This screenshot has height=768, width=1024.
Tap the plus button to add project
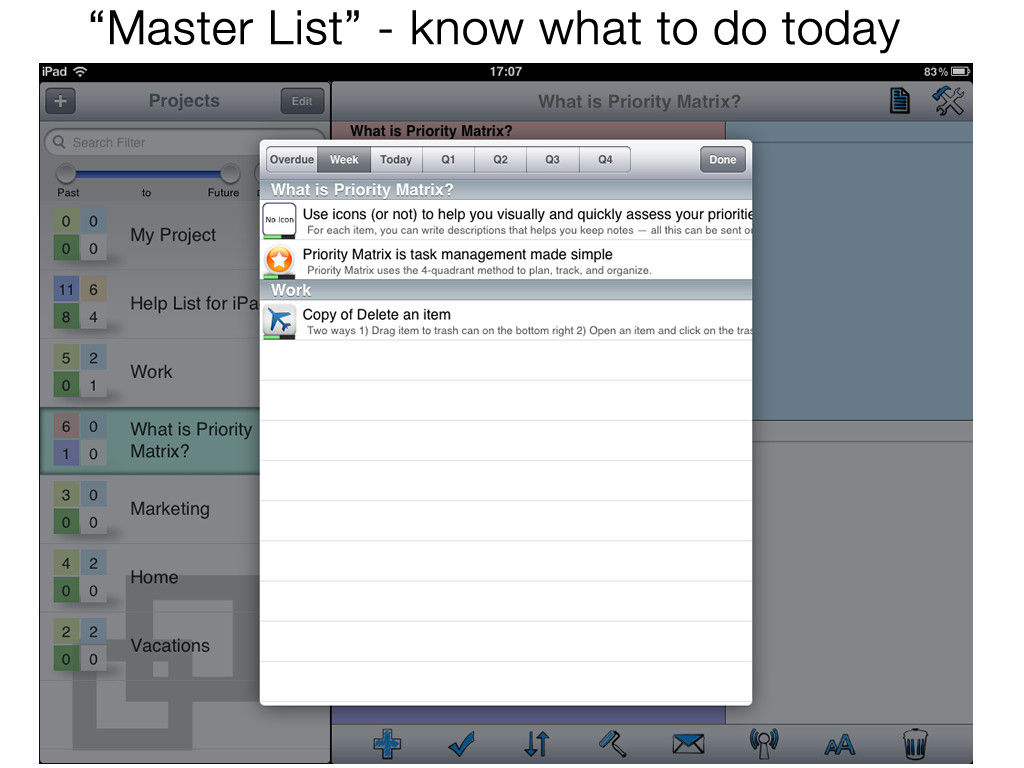click(x=61, y=101)
